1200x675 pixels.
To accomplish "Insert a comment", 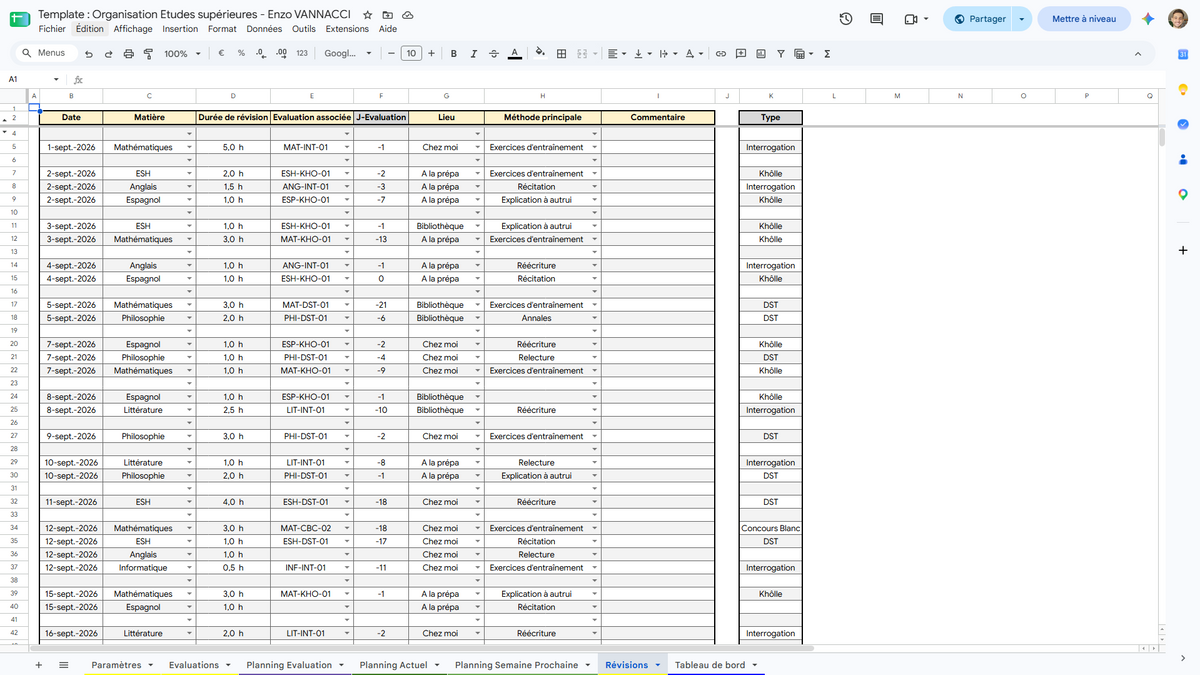I will click(741, 54).
